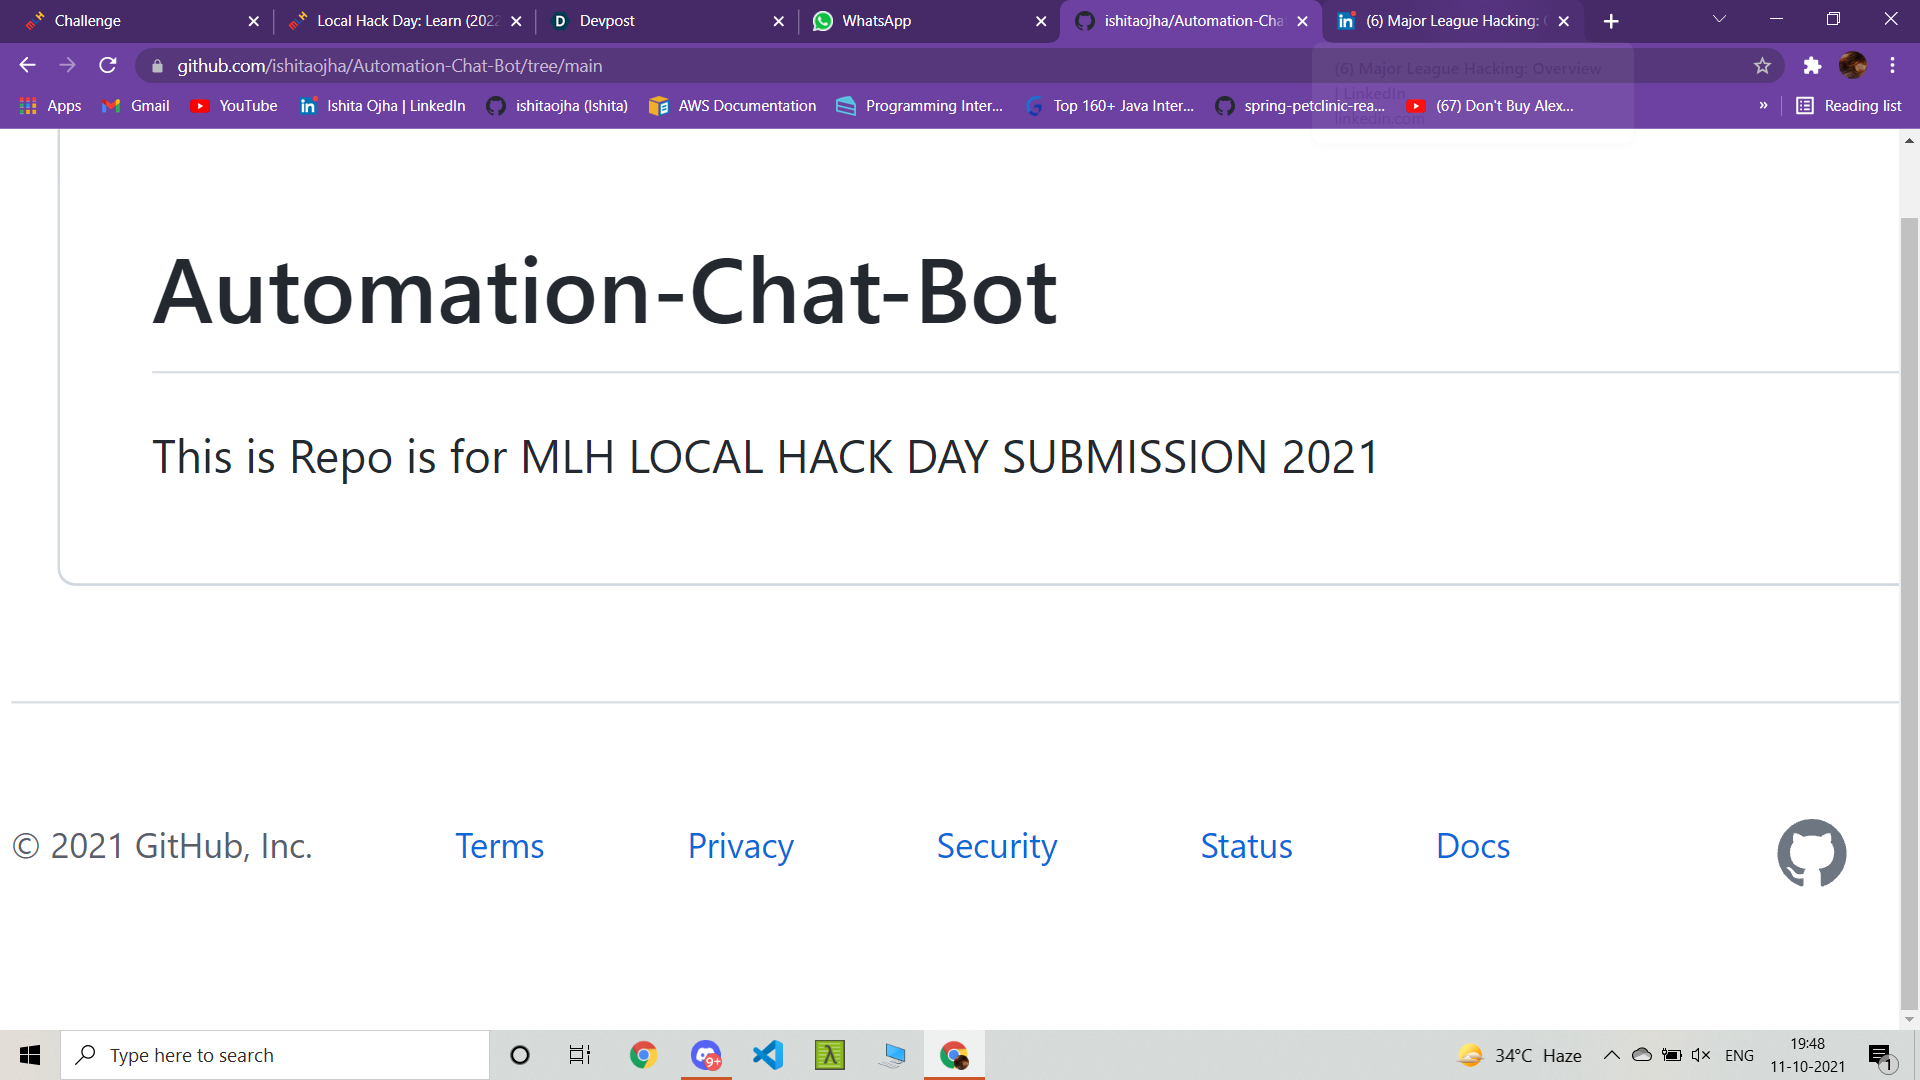This screenshot has height=1080, width=1920.
Task: Open Chrome's three-dot menu
Action: (1892, 66)
